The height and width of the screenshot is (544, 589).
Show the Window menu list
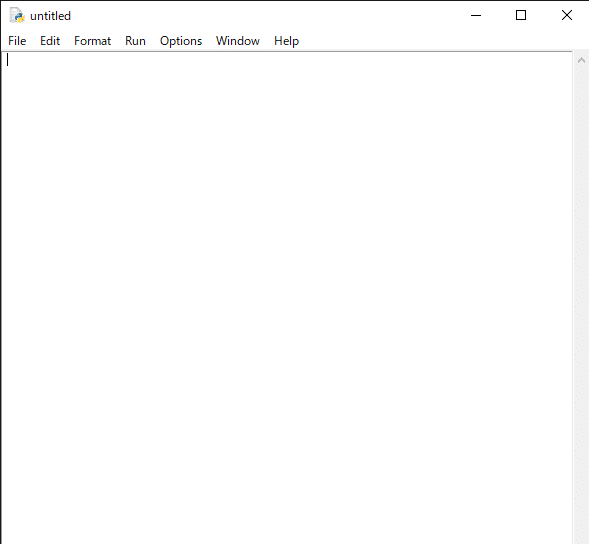[x=238, y=41]
